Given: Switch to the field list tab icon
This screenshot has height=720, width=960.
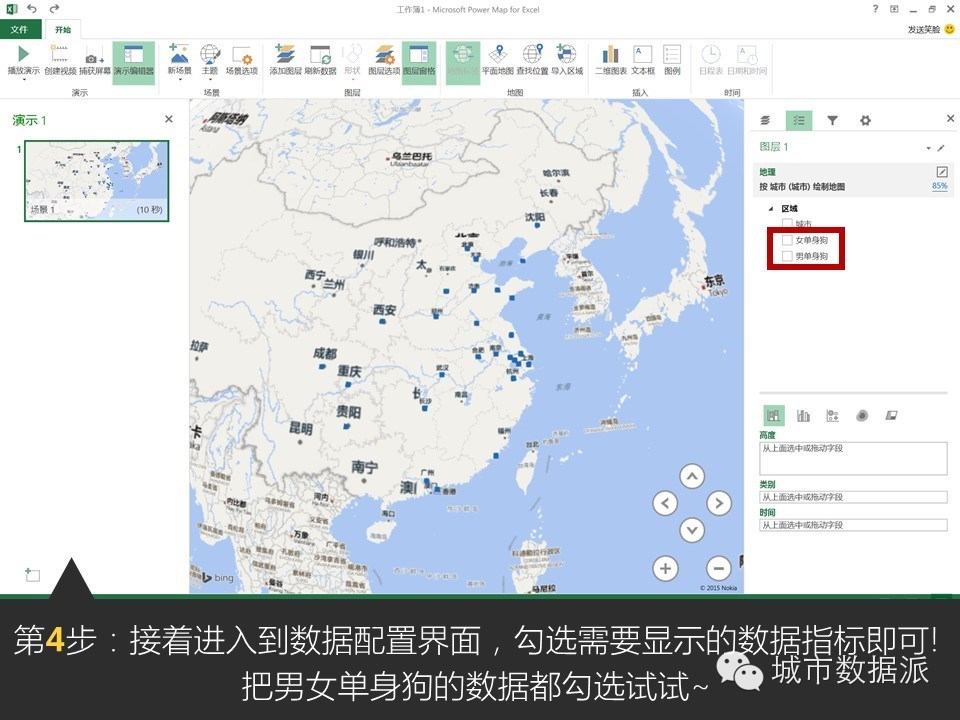Looking at the screenshot, I should (799, 120).
